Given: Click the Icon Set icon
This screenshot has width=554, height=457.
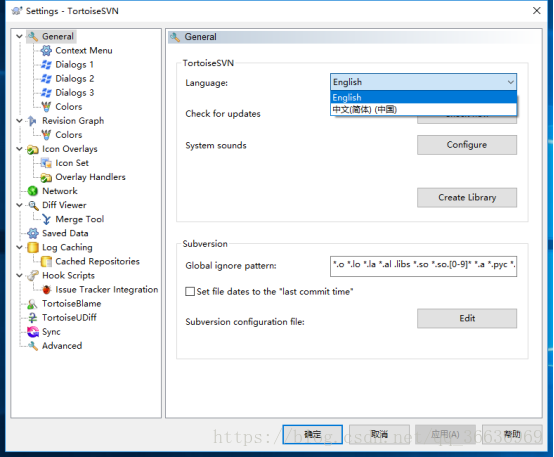Looking at the screenshot, I should [x=46, y=163].
